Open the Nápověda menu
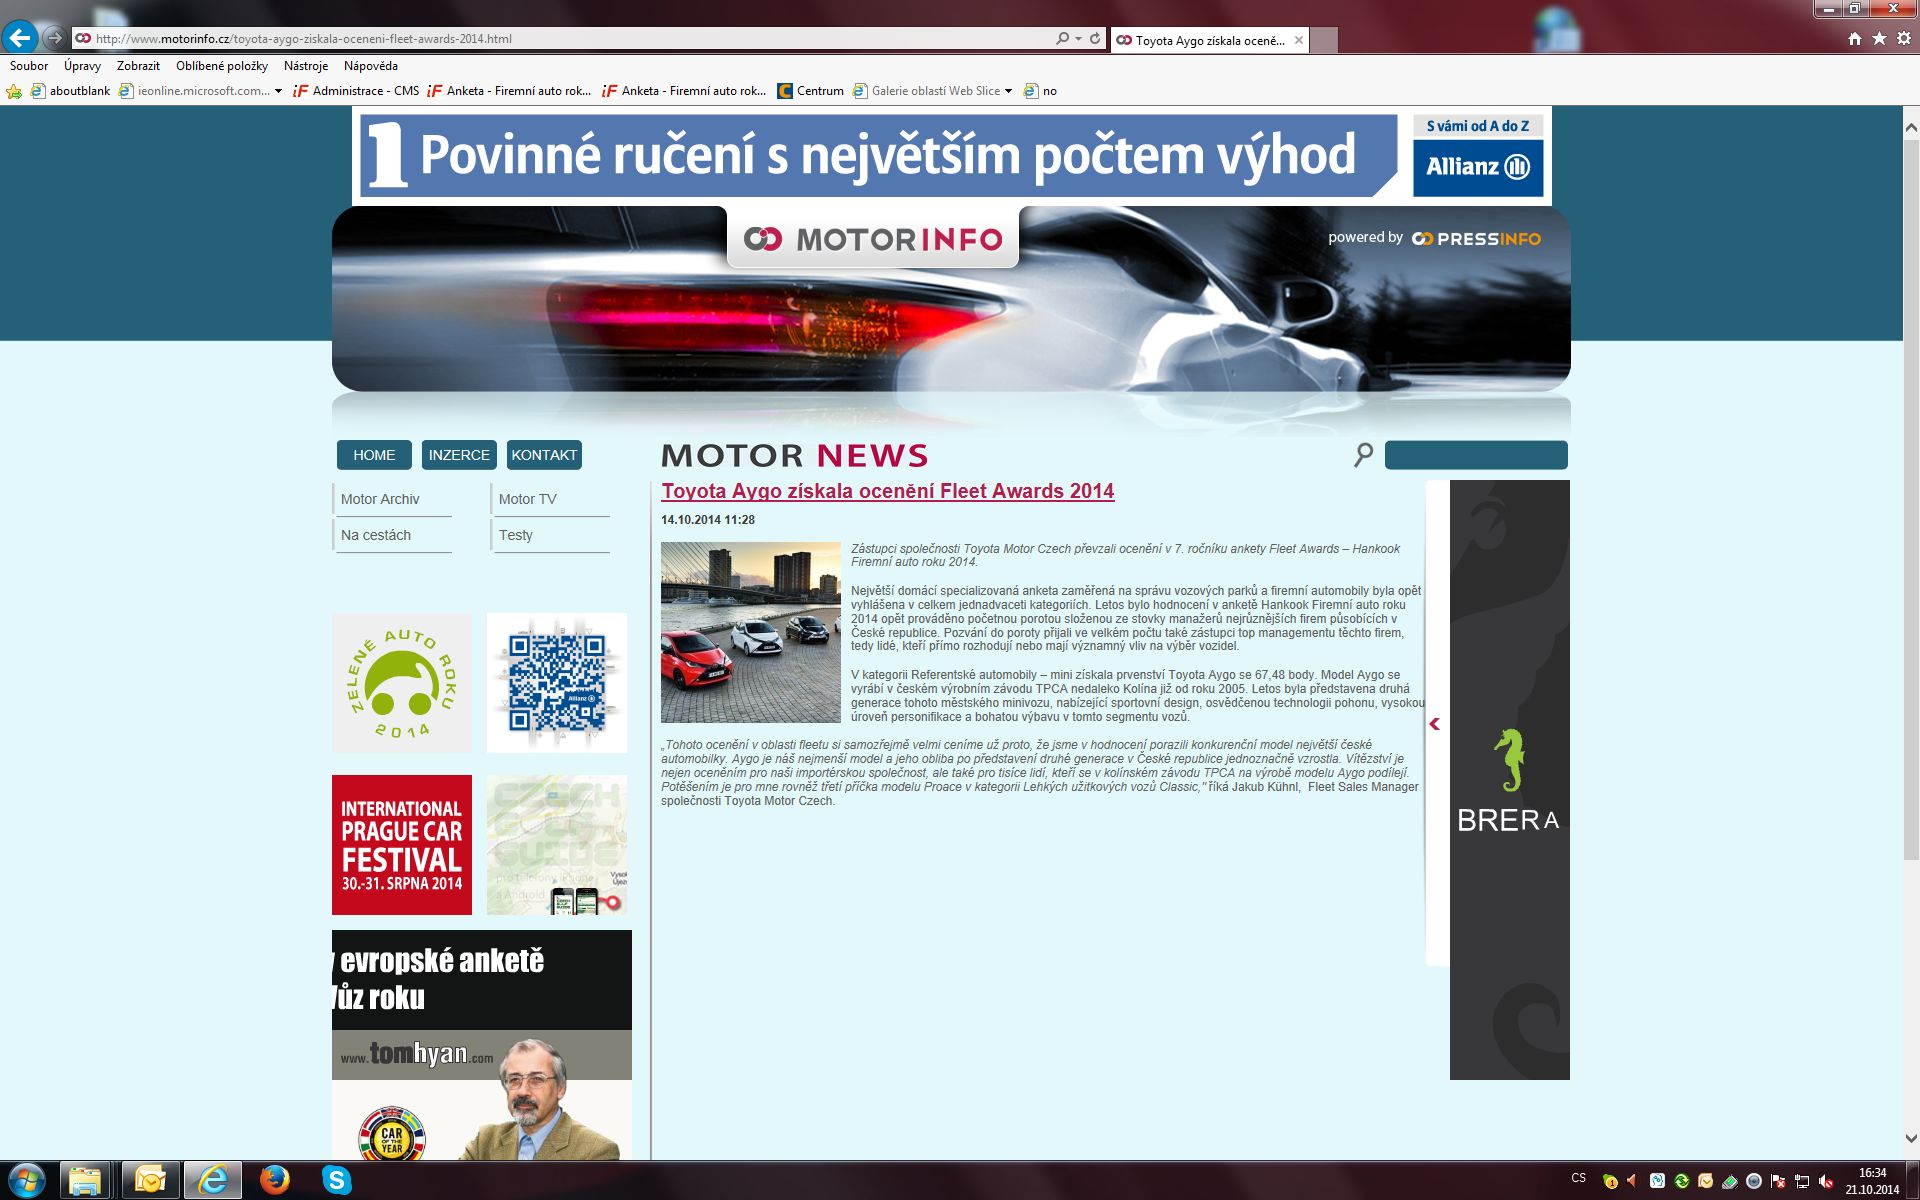The height and width of the screenshot is (1200, 1920). tap(371, 66)
